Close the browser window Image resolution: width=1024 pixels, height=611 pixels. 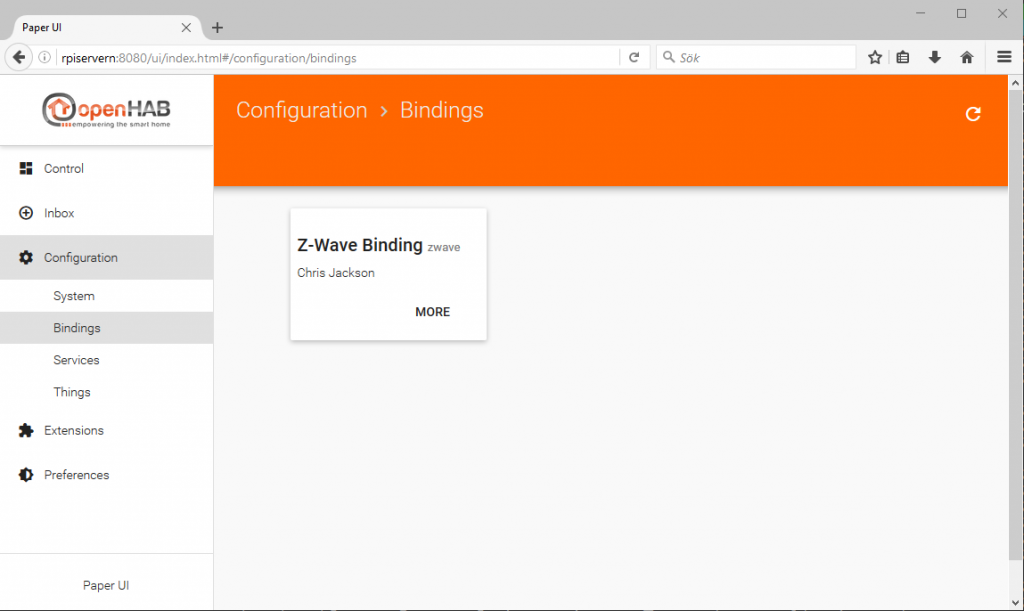pos(1002,13)
